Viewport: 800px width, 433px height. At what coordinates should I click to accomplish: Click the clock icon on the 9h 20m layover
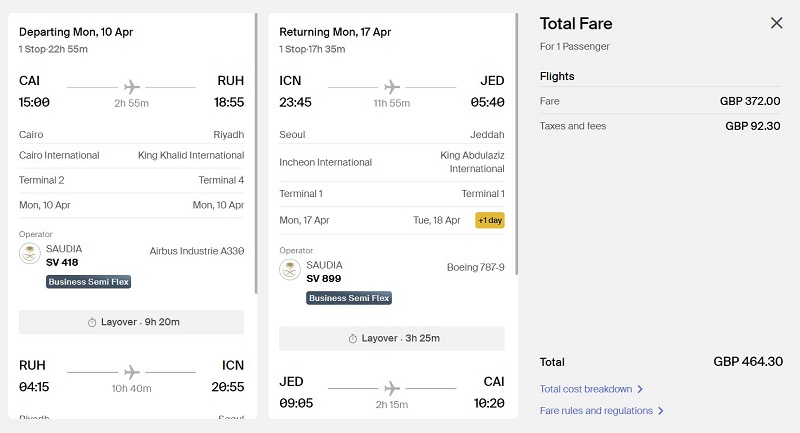point(92,322)
